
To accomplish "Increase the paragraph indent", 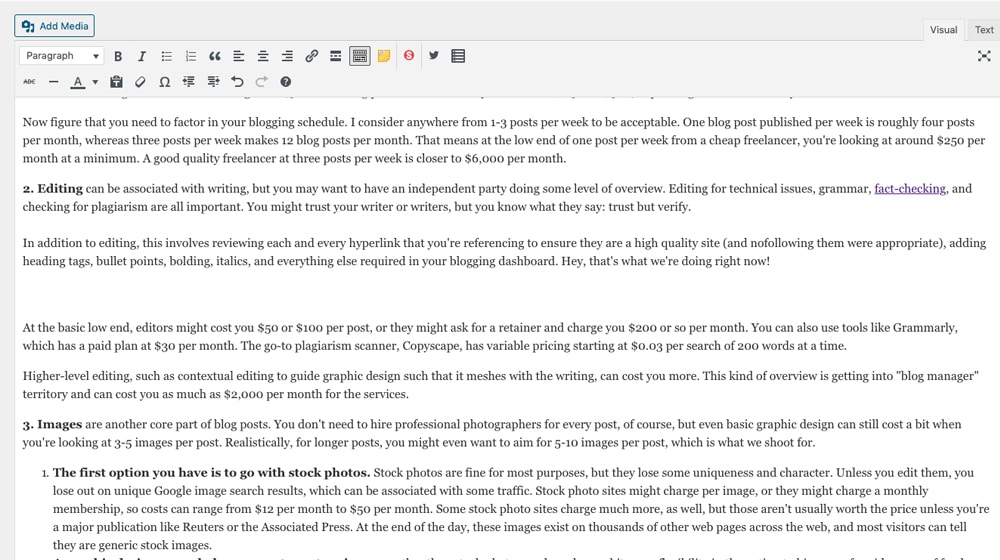I will pyautogui.click(x=213, y=82).
